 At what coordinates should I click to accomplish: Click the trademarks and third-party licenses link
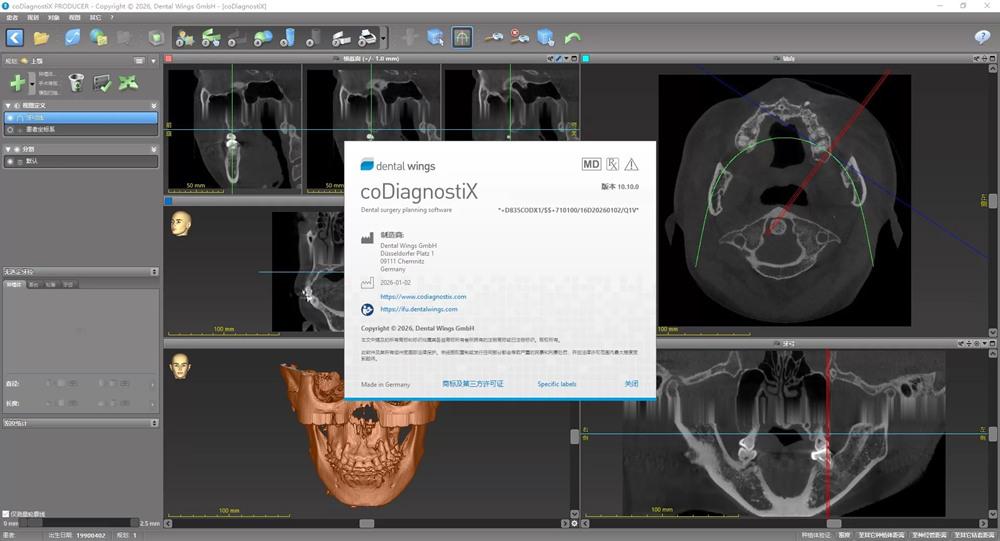coord(473,384)
